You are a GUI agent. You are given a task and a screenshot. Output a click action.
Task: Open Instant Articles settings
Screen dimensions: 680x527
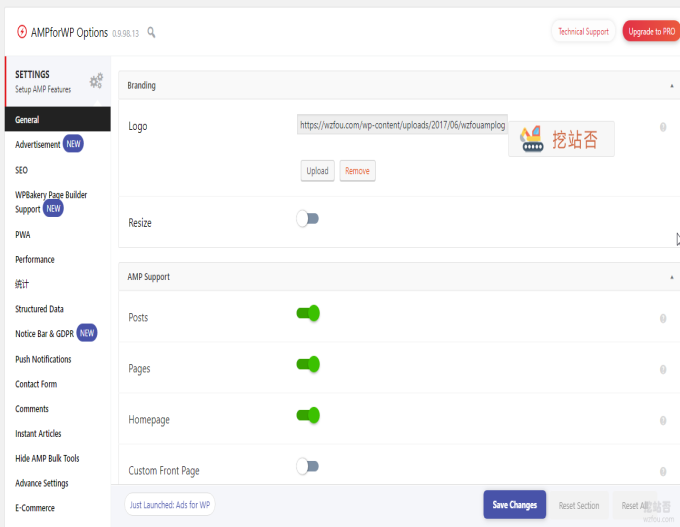click(38, 433)
